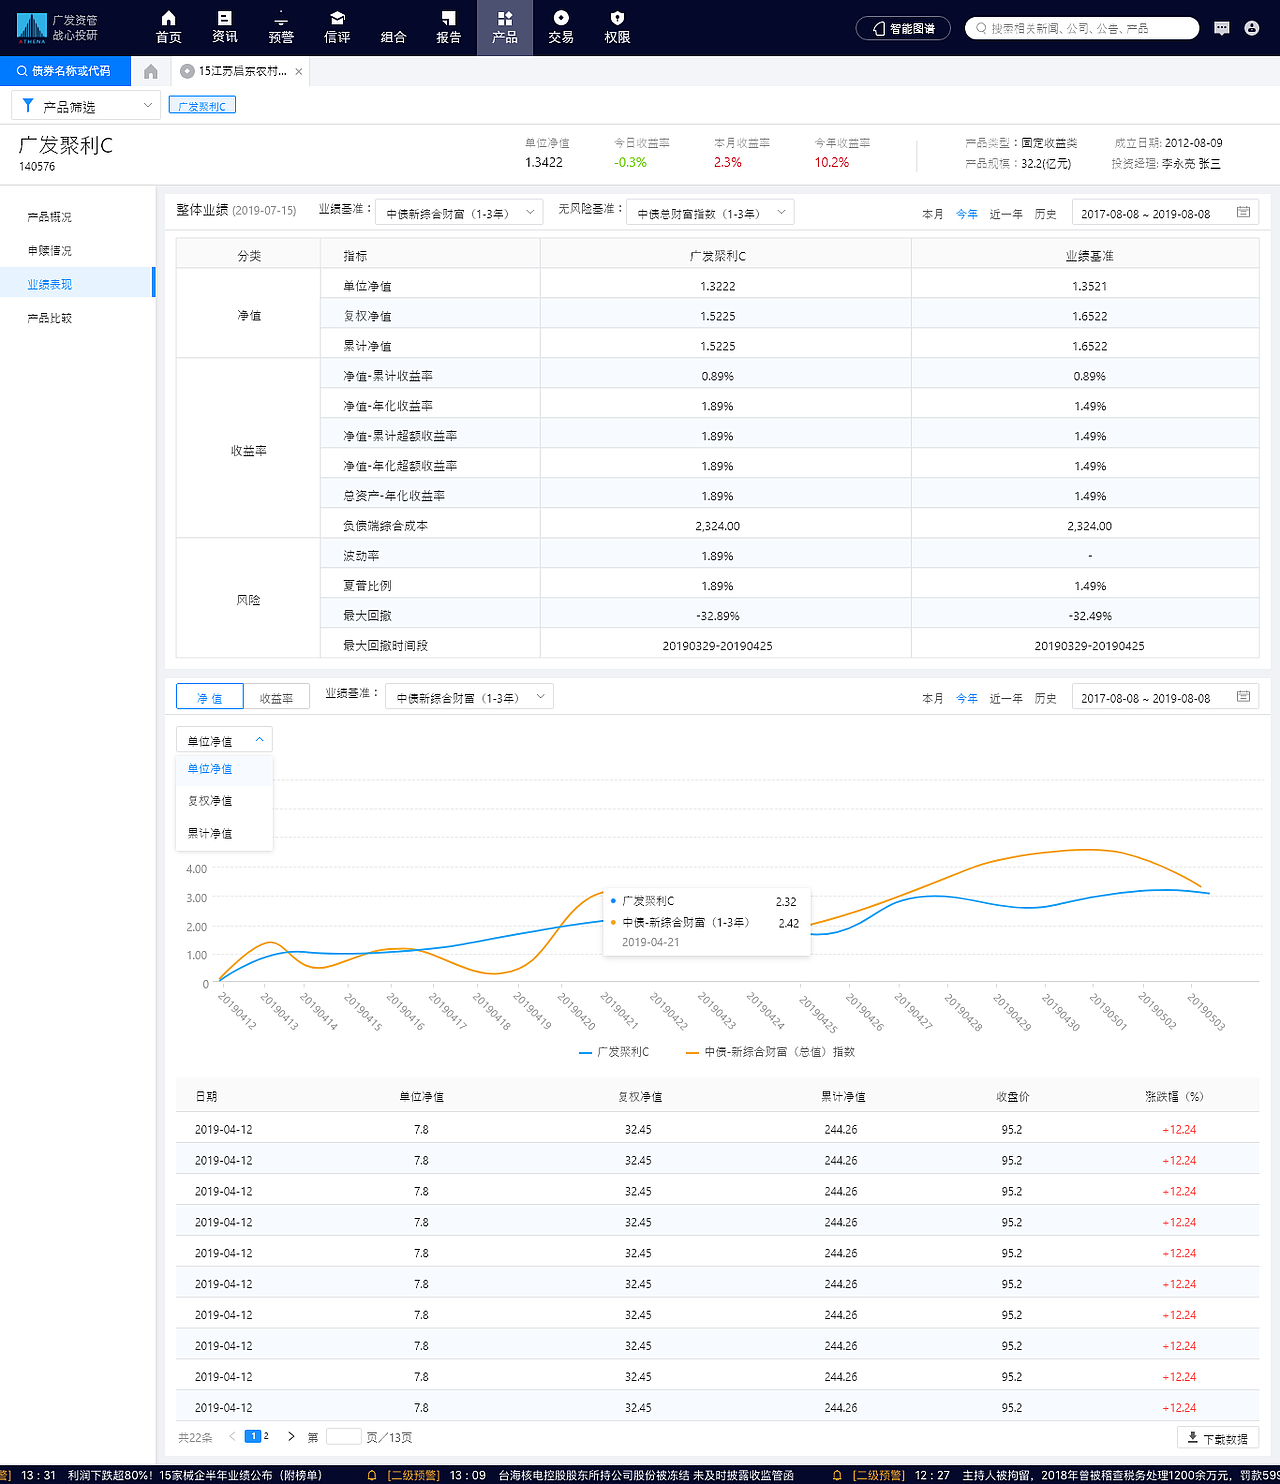1280x1484 pixels.
Task: Click the 涨跌幅 (%) column header
Action: [1175, 1096]
